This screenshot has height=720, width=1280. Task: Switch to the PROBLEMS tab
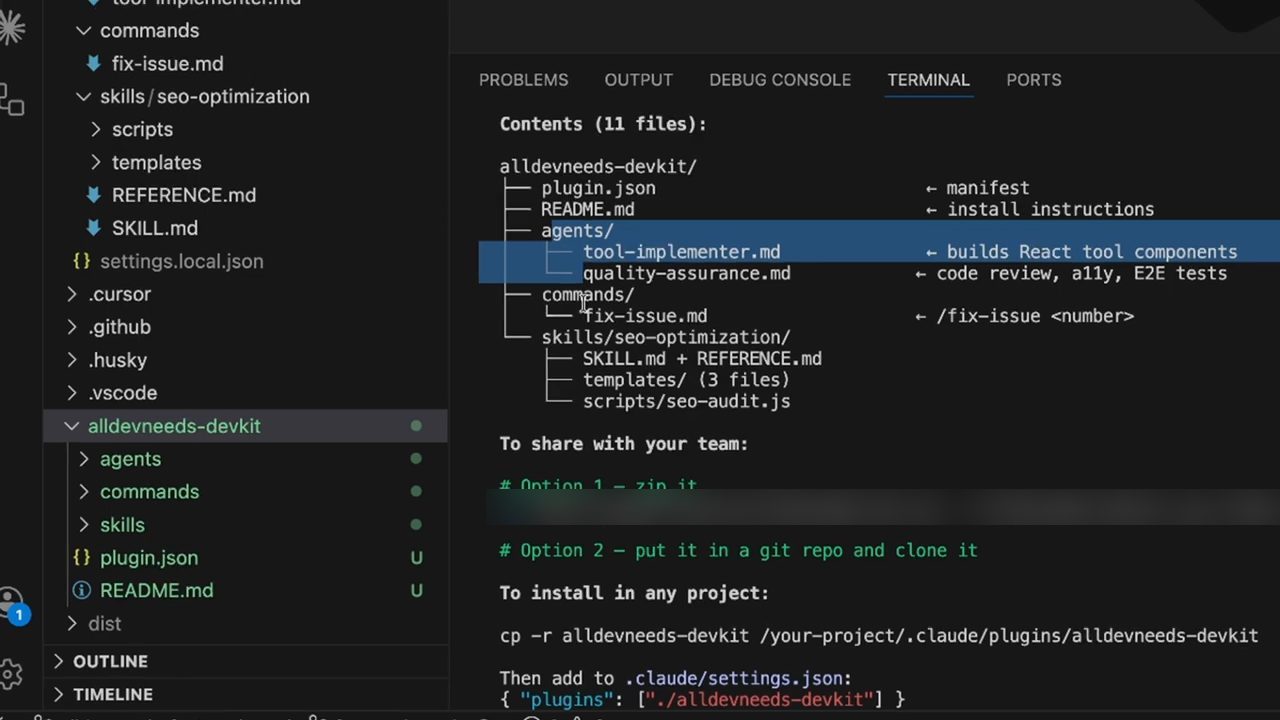tap(523, 80)
